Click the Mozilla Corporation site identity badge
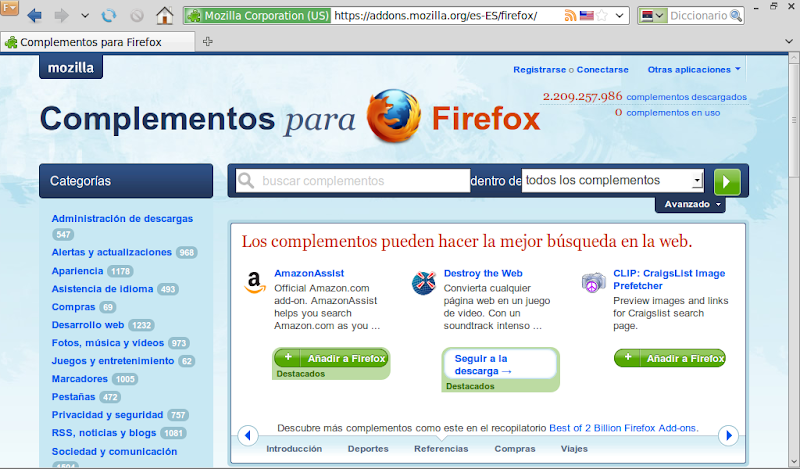This screenshot has height=469, width=800. [258, 16]
